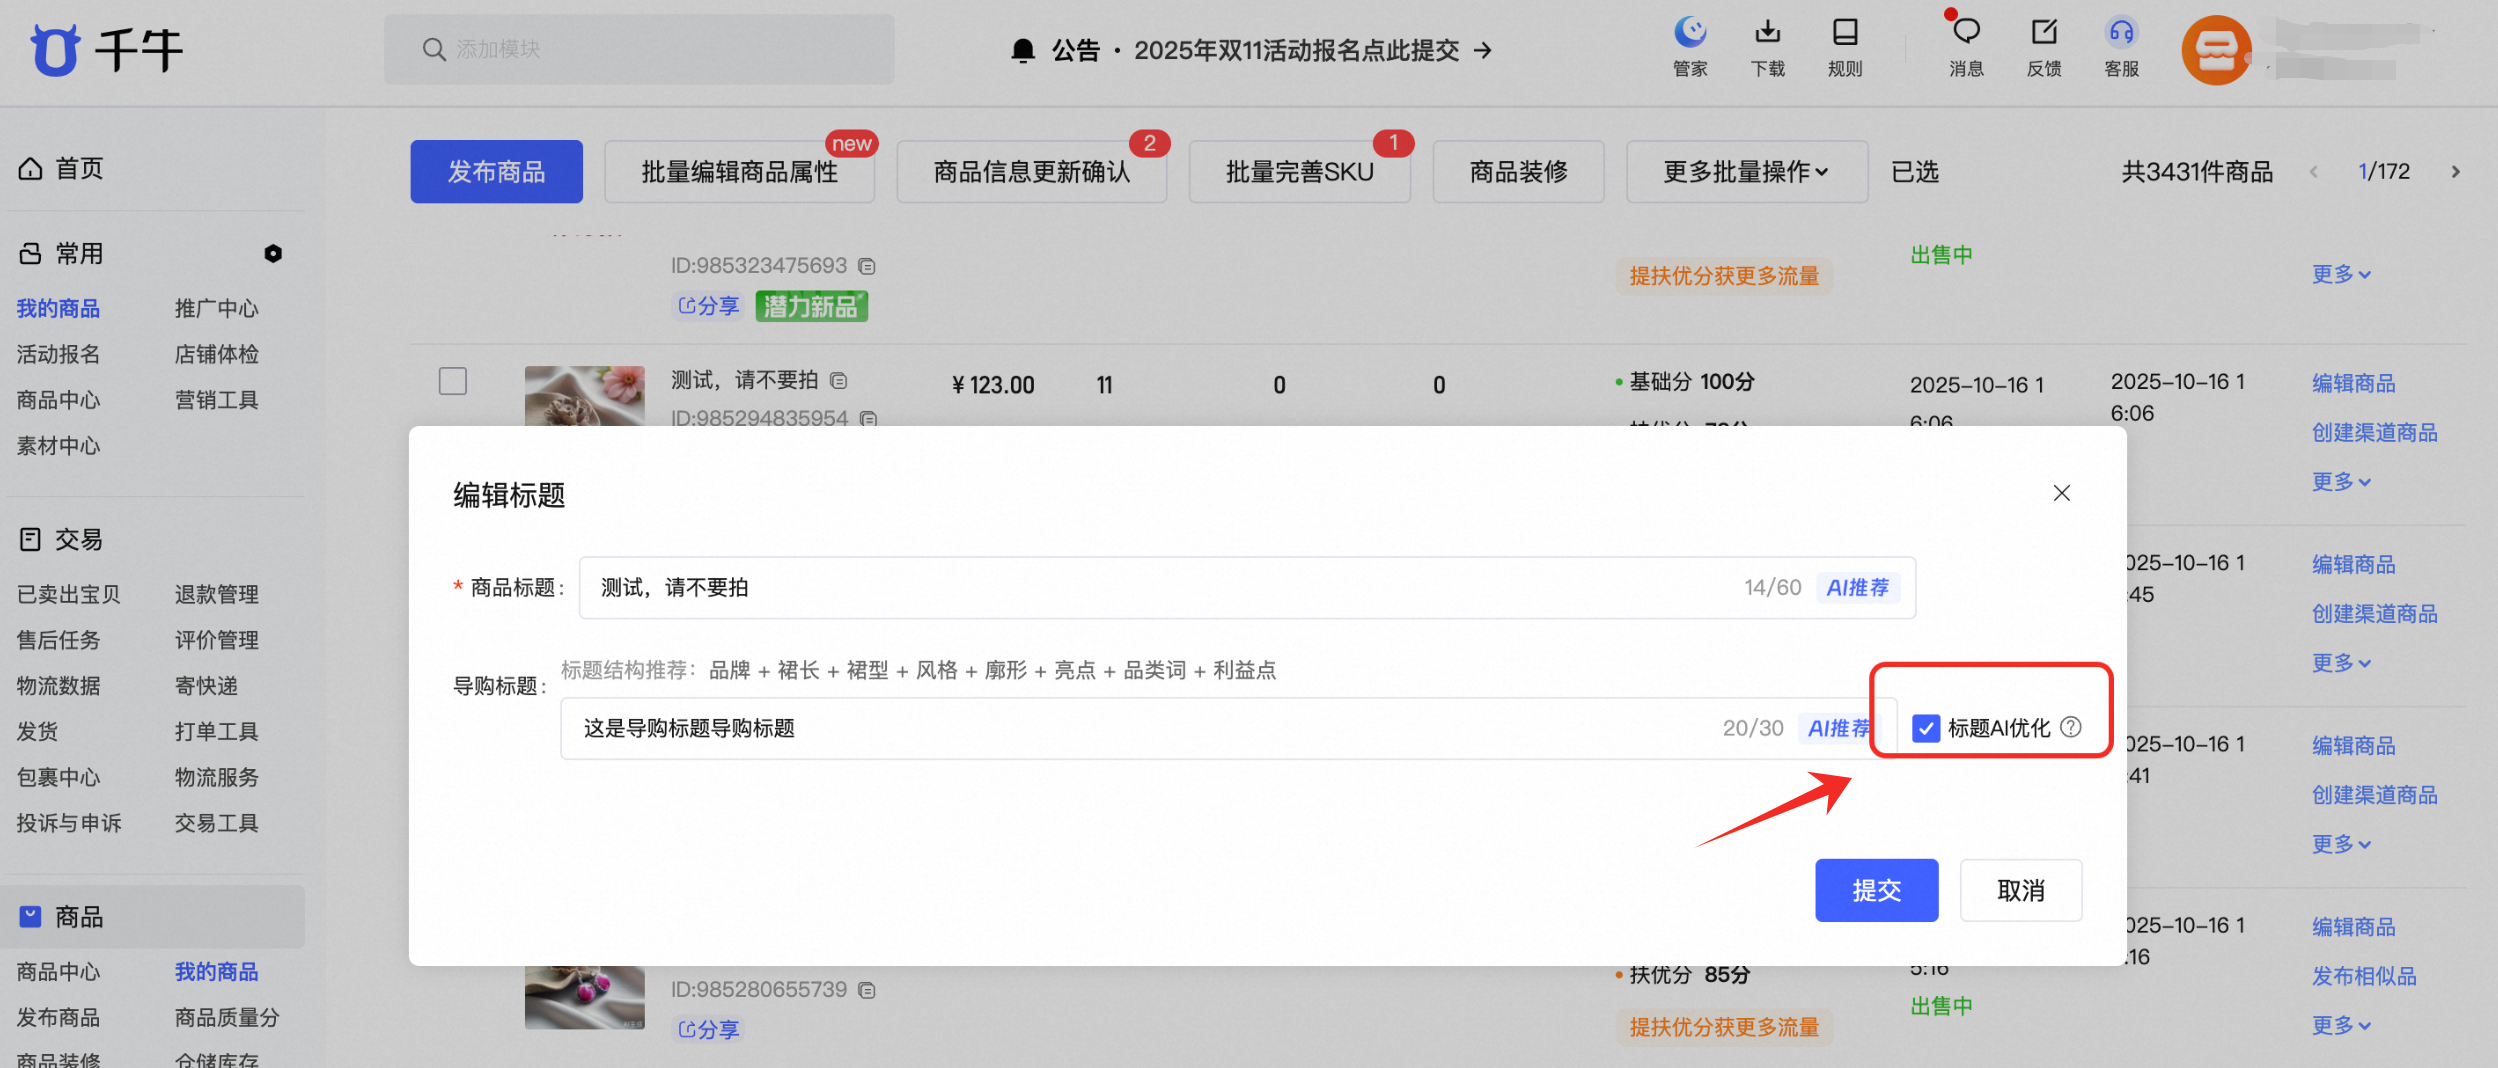Screen dimensions: 2498x1068
Task: Open 商品质量分 menu item
Action: click(226, 1018)
